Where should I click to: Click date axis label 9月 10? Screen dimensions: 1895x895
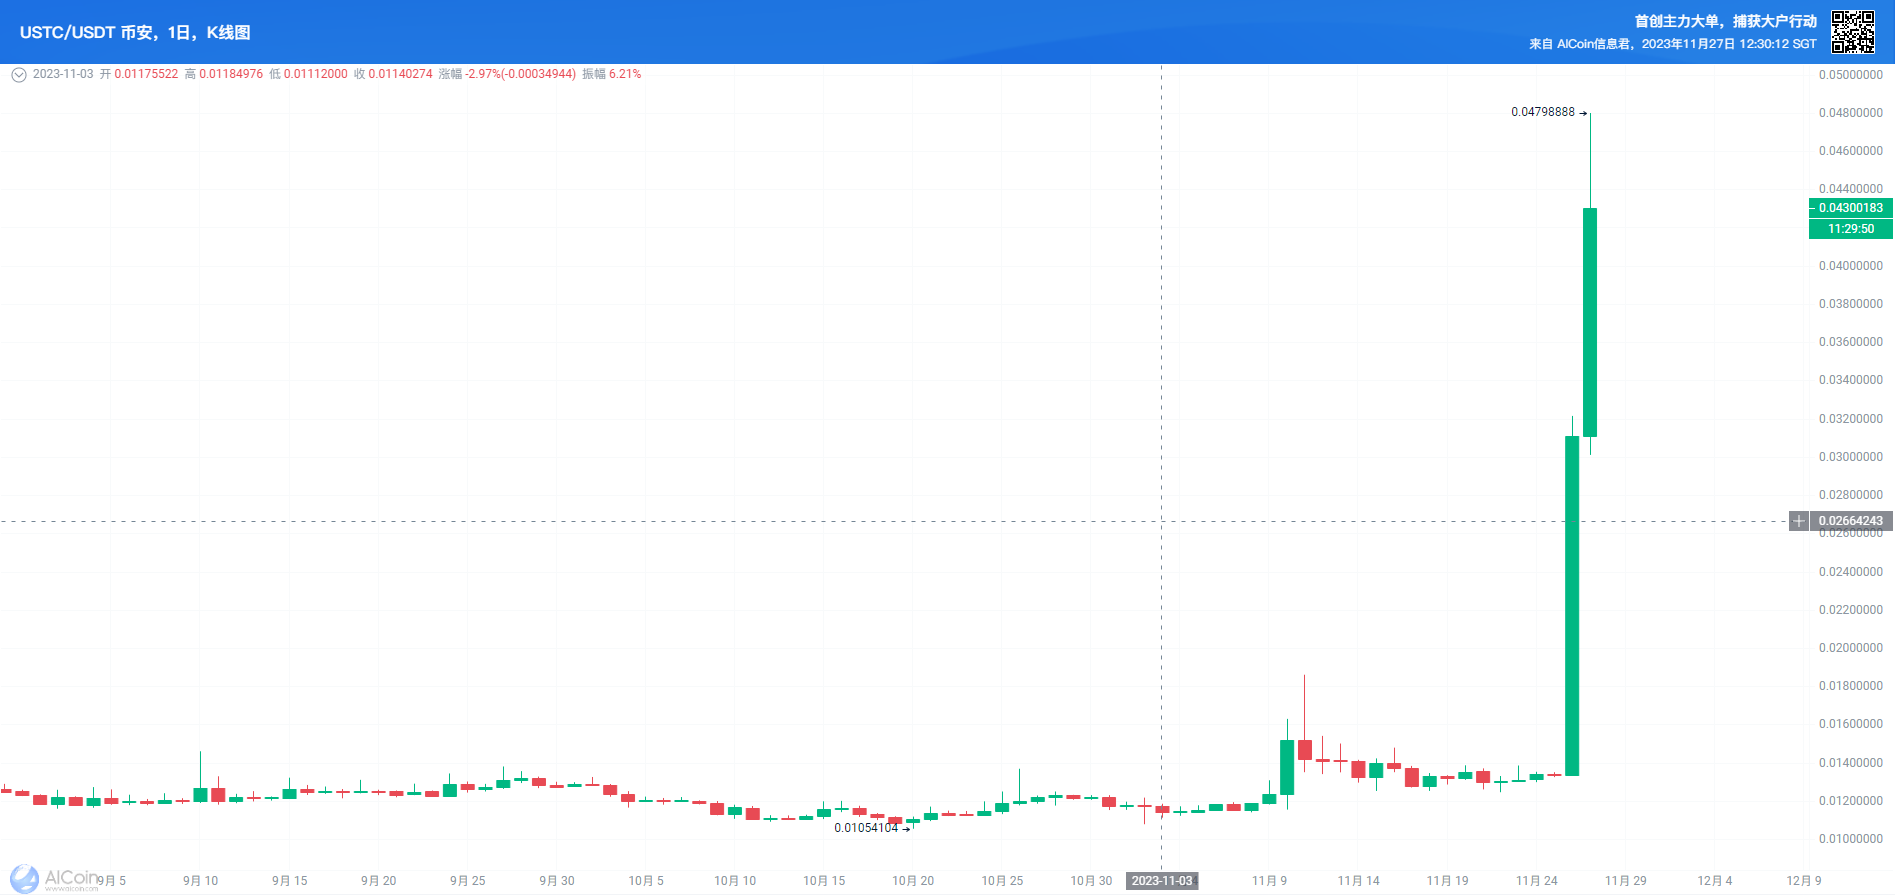200,881
